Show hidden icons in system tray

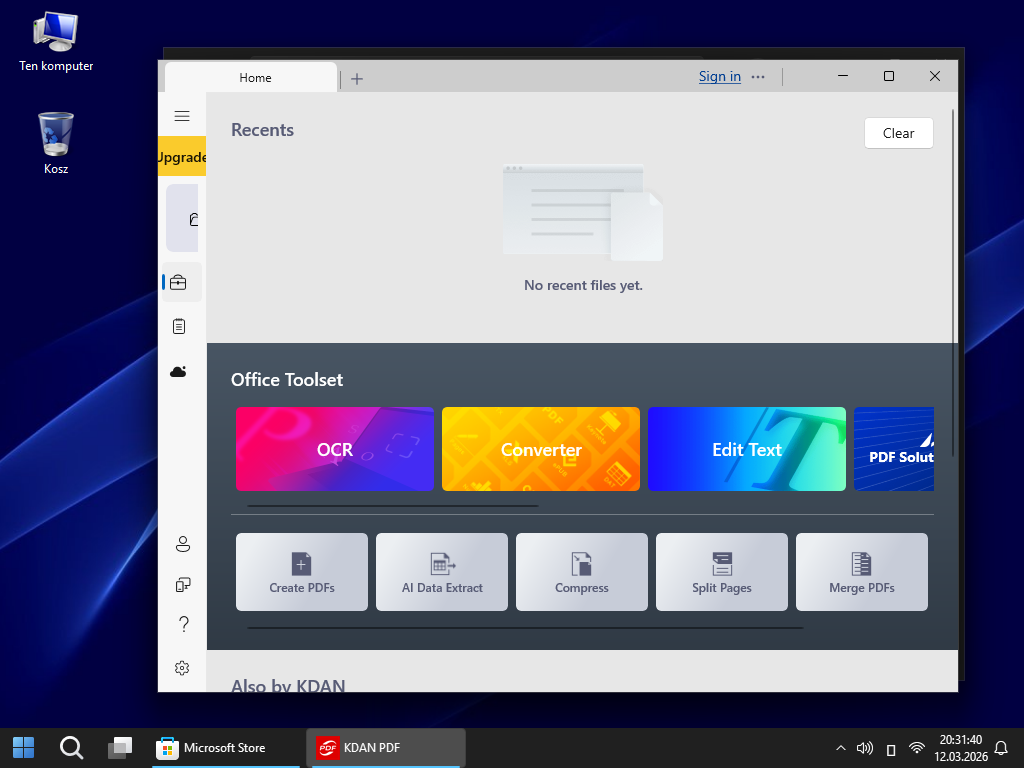[x=840, y=748]
